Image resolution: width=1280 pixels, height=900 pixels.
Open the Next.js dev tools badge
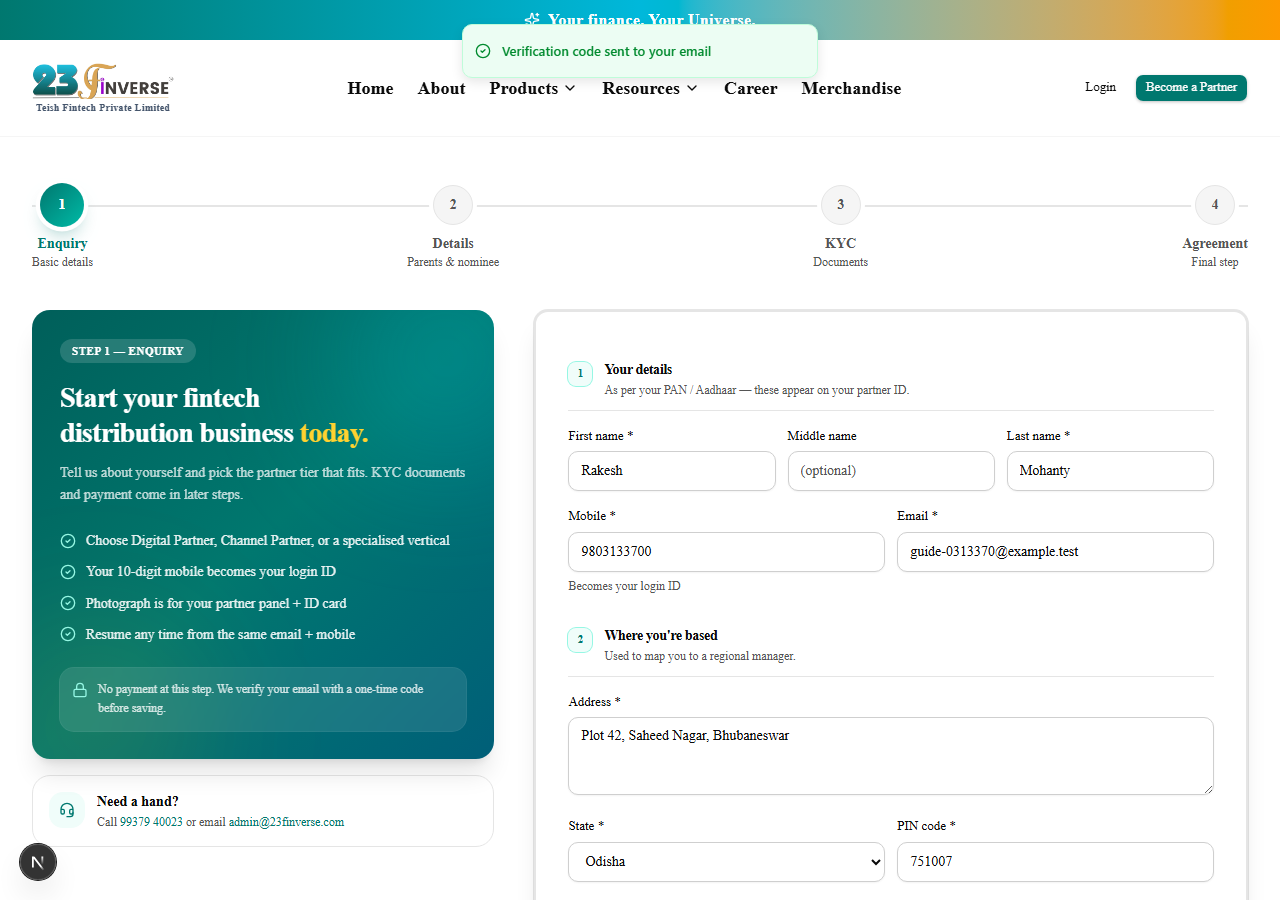click(x=38, y=862)
